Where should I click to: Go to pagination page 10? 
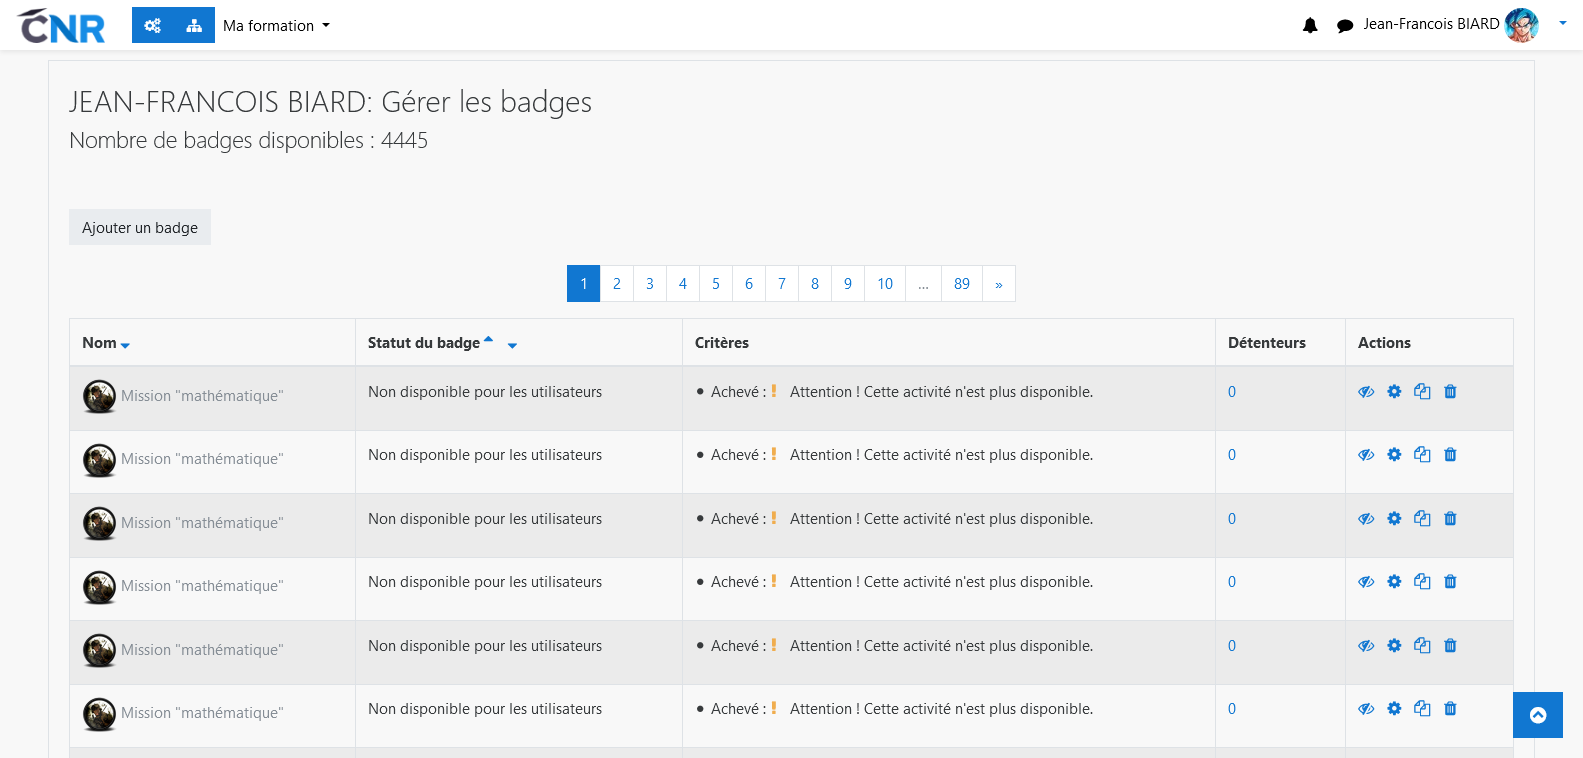coord(885,284)
